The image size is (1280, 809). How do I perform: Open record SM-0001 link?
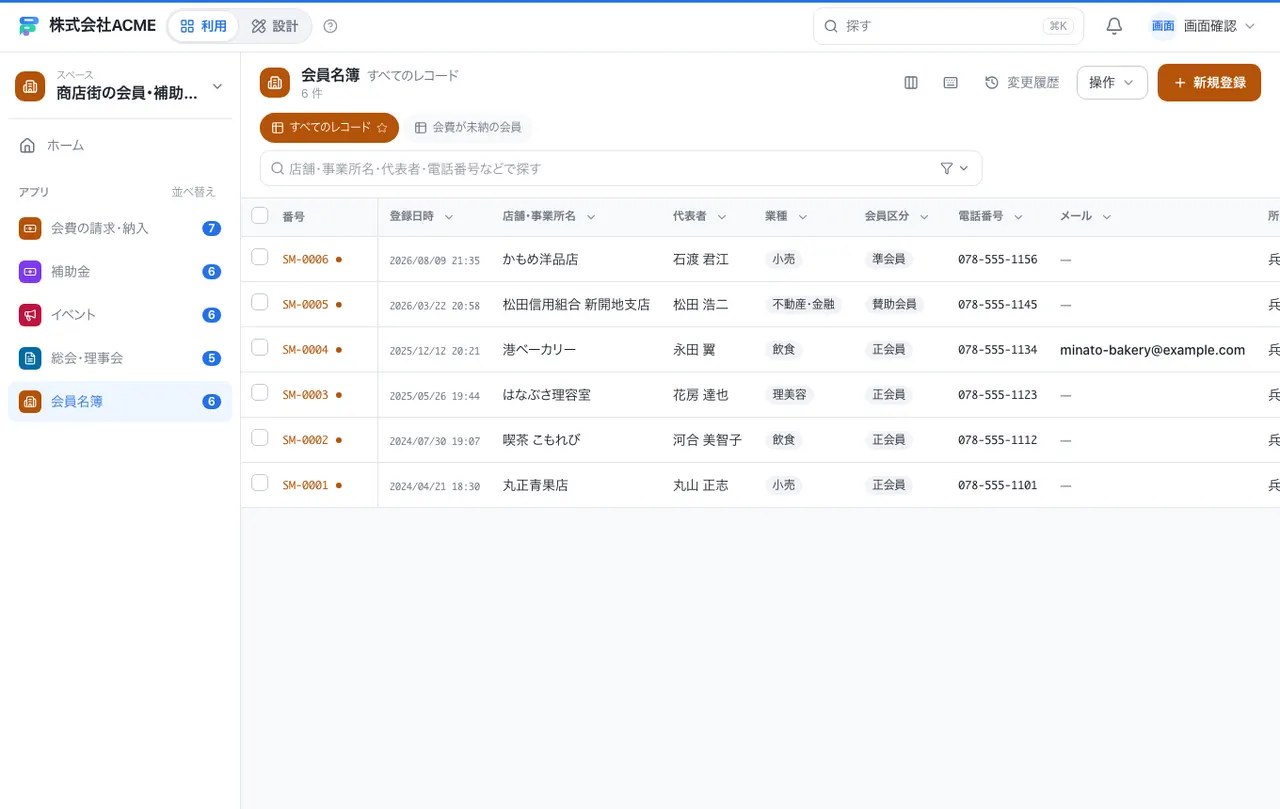[x=305, y=485]
